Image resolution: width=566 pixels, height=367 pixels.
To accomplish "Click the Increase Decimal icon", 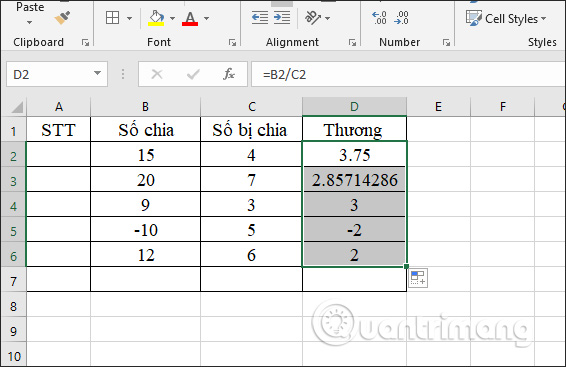I will pos(379,17).
